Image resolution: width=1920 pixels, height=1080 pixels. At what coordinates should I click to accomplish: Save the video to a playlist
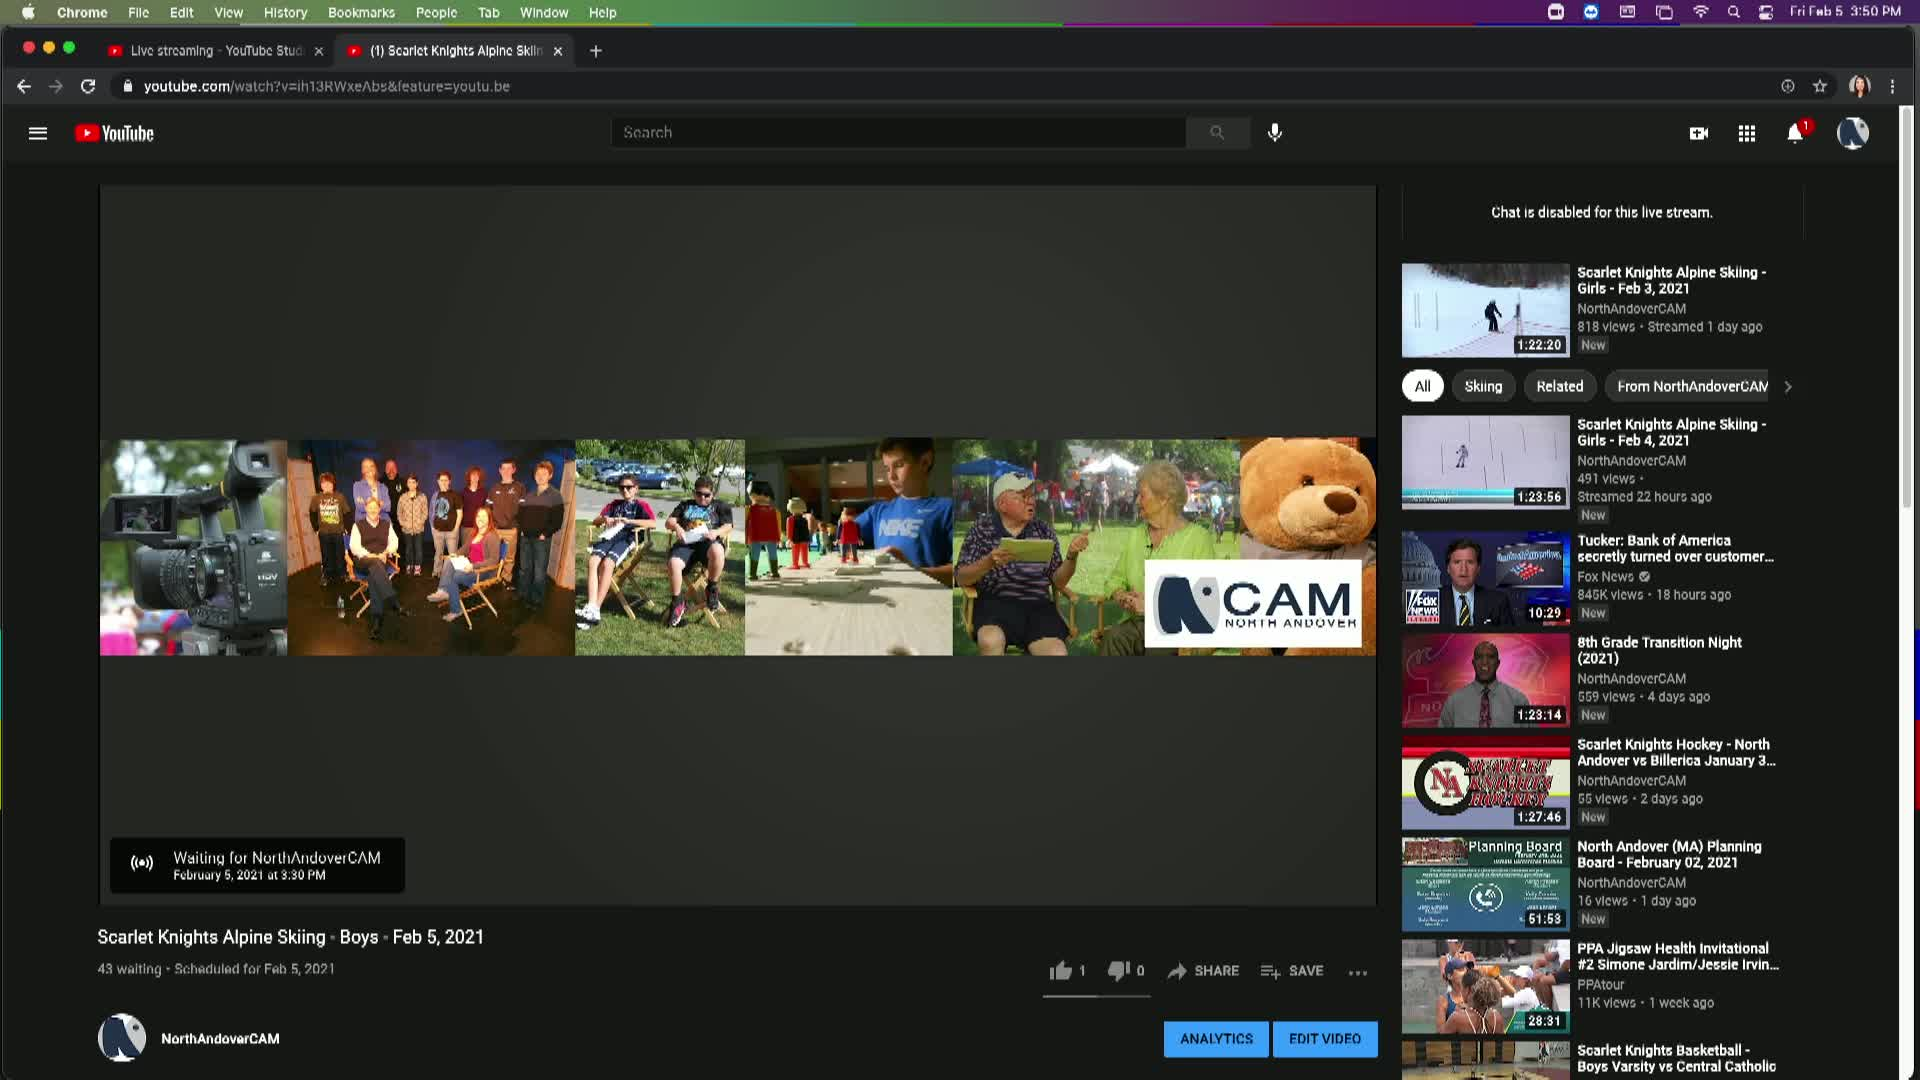point(1292,971)
